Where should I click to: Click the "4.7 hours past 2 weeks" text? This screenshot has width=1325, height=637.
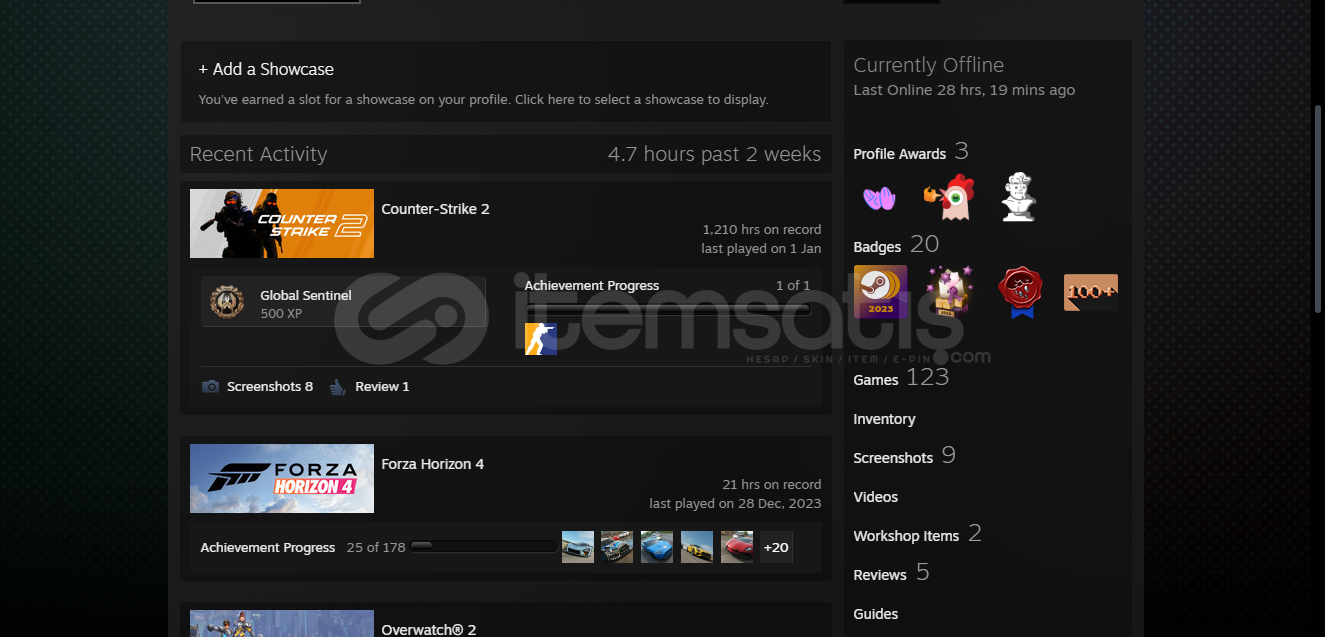pyautogui.click(x=715, y=154)
